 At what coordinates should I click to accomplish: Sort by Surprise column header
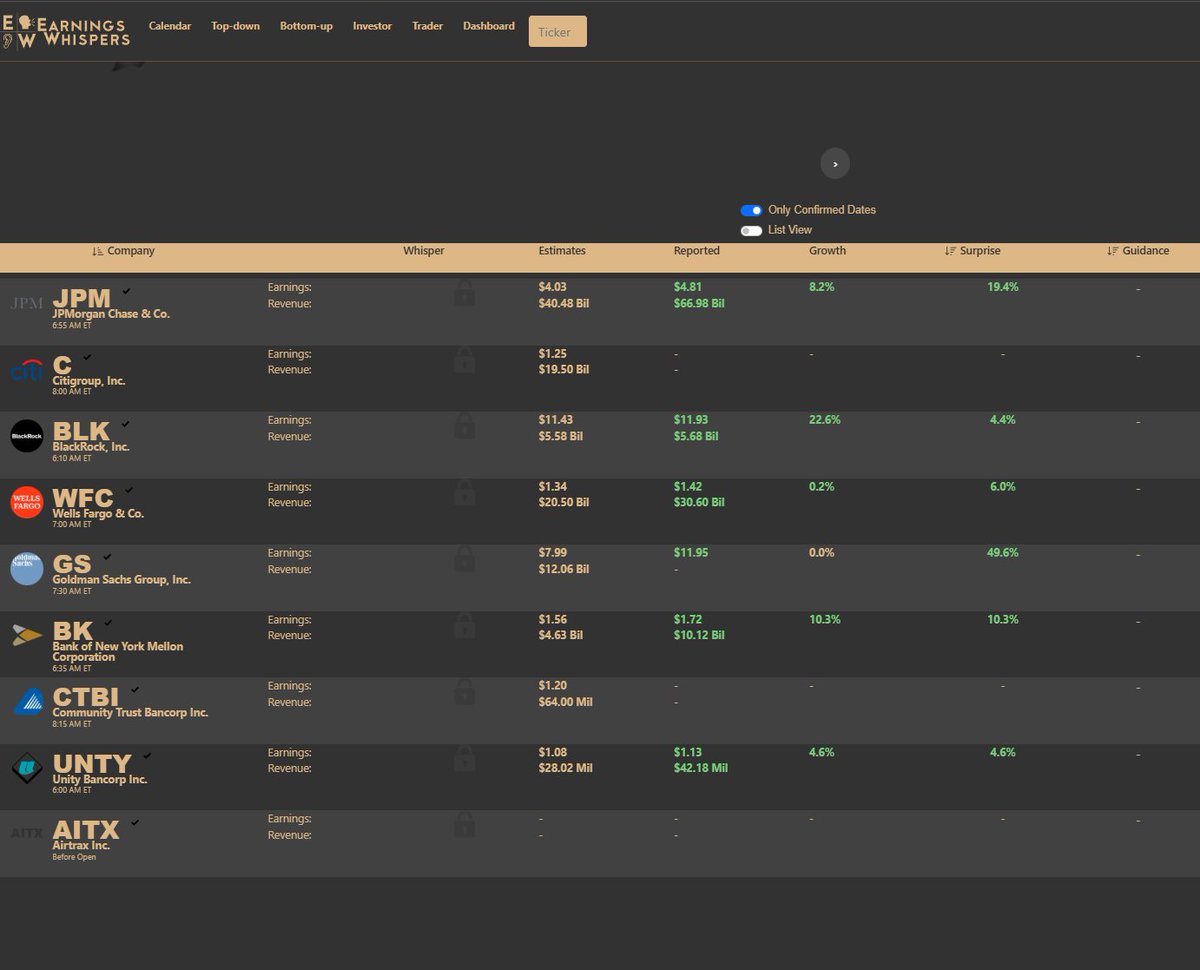(972, 251)
